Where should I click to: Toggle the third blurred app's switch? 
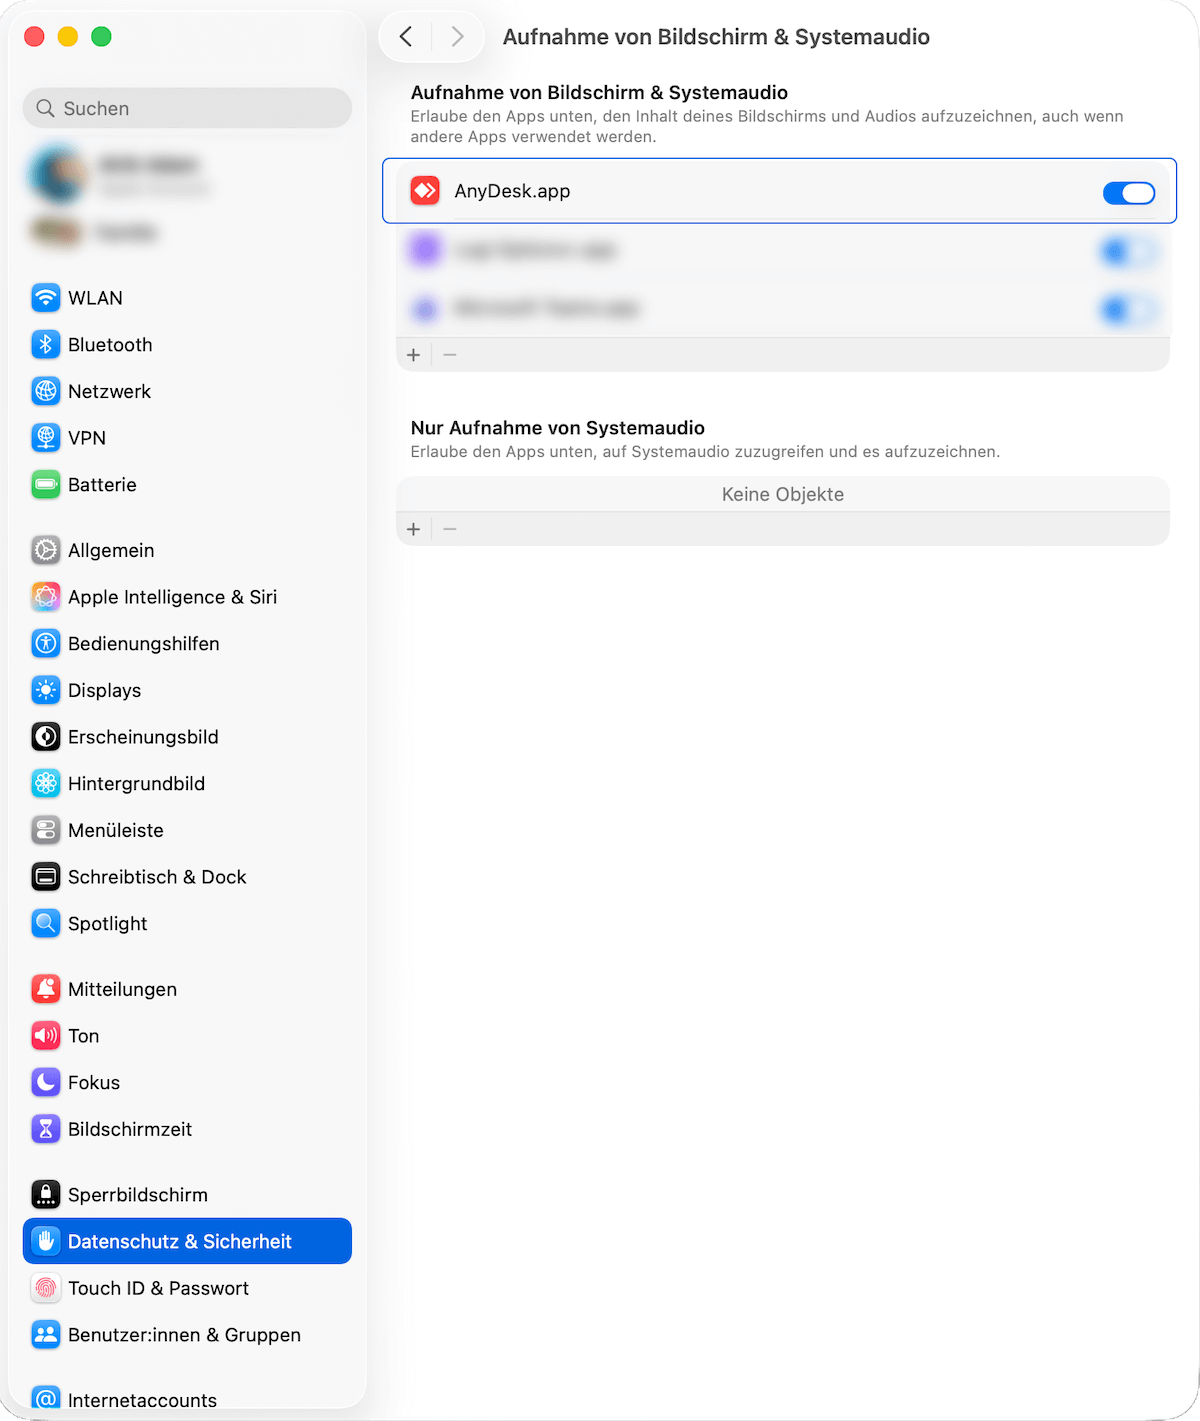coord(1128,310)
